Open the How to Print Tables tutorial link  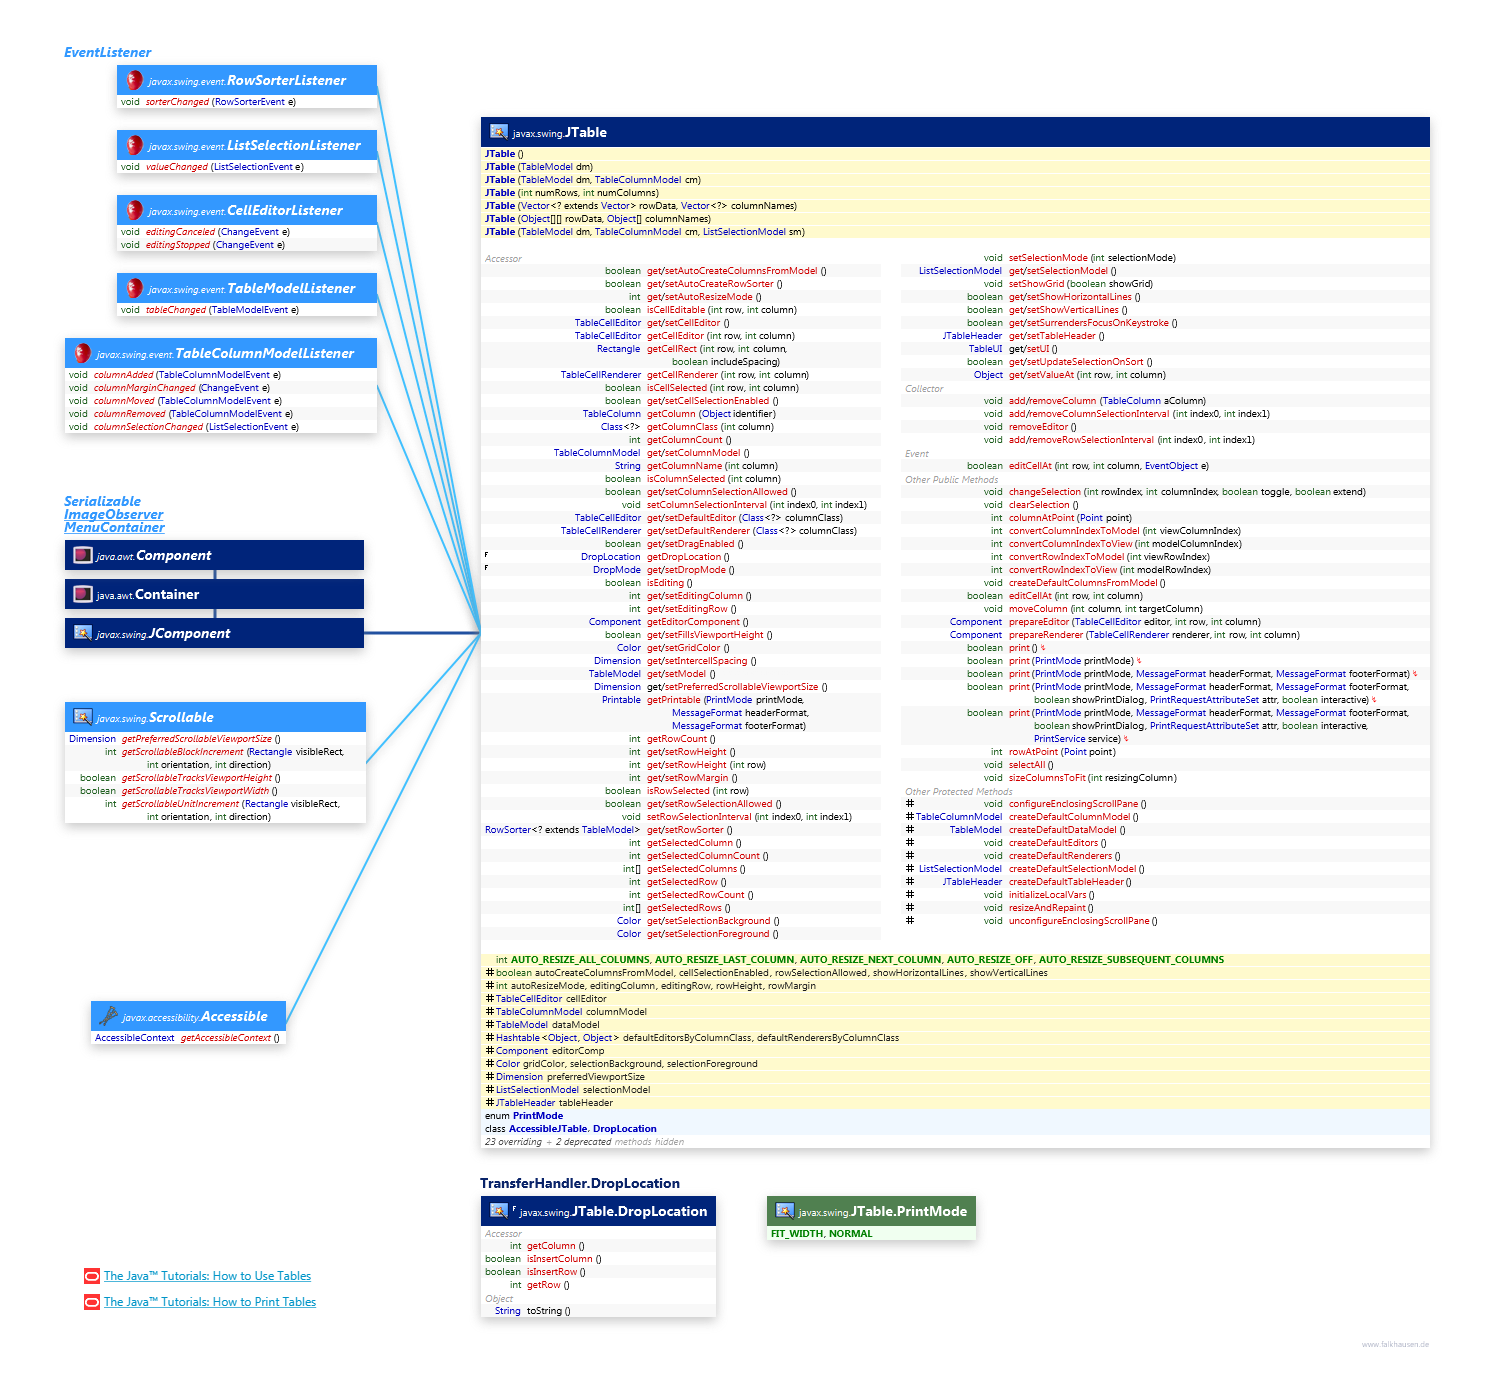[210, 1302]
